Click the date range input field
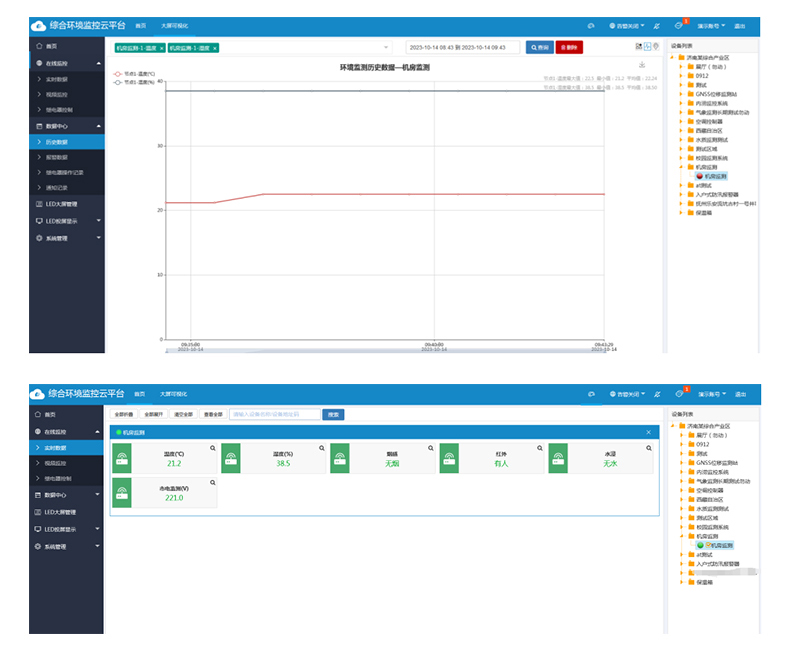Screen dimensions: 790x665 click(462, 47)
